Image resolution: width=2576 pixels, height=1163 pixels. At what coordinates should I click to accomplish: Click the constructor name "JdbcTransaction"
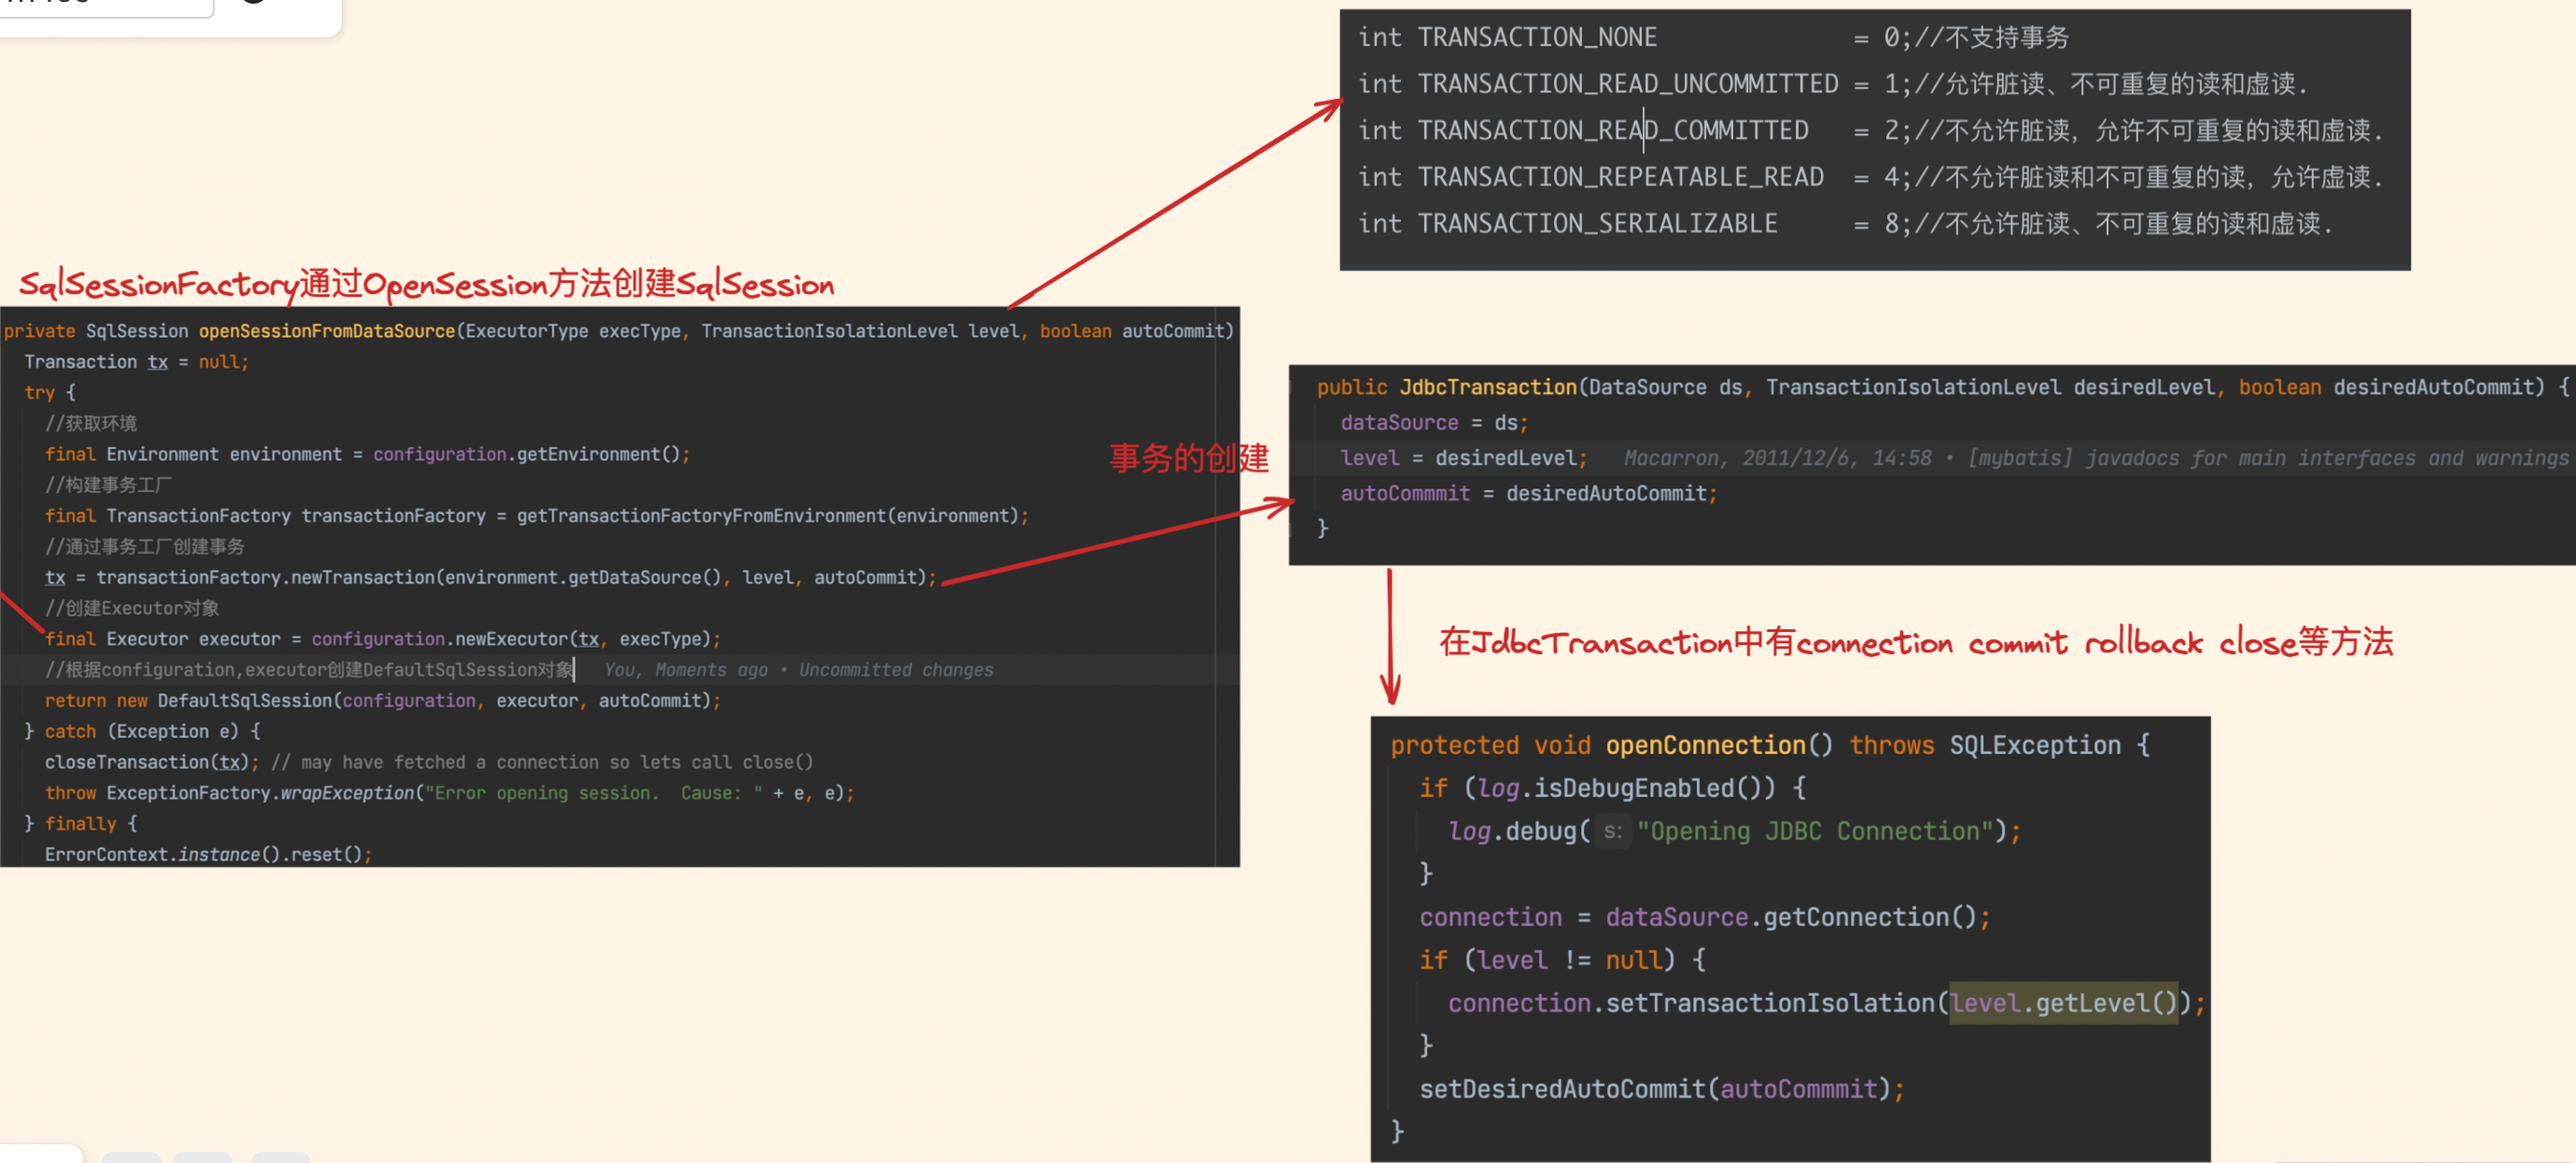pyautogui.click(x=1488, y=388)
